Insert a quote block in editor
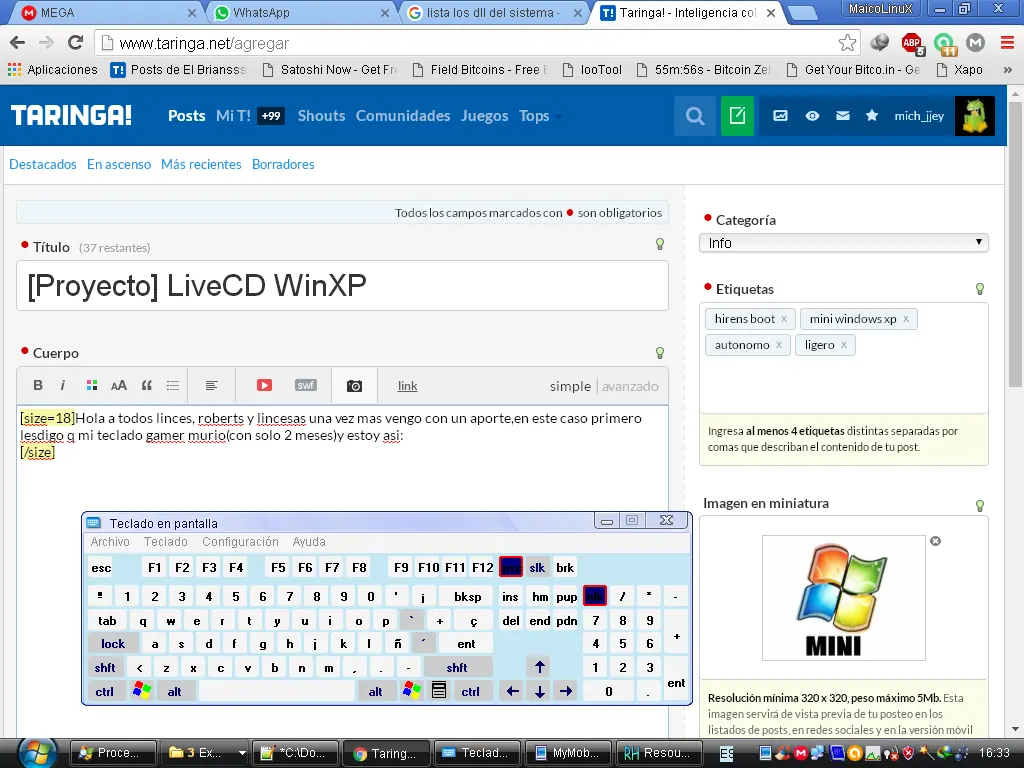The image size is (1024, 768). [146, 385]
